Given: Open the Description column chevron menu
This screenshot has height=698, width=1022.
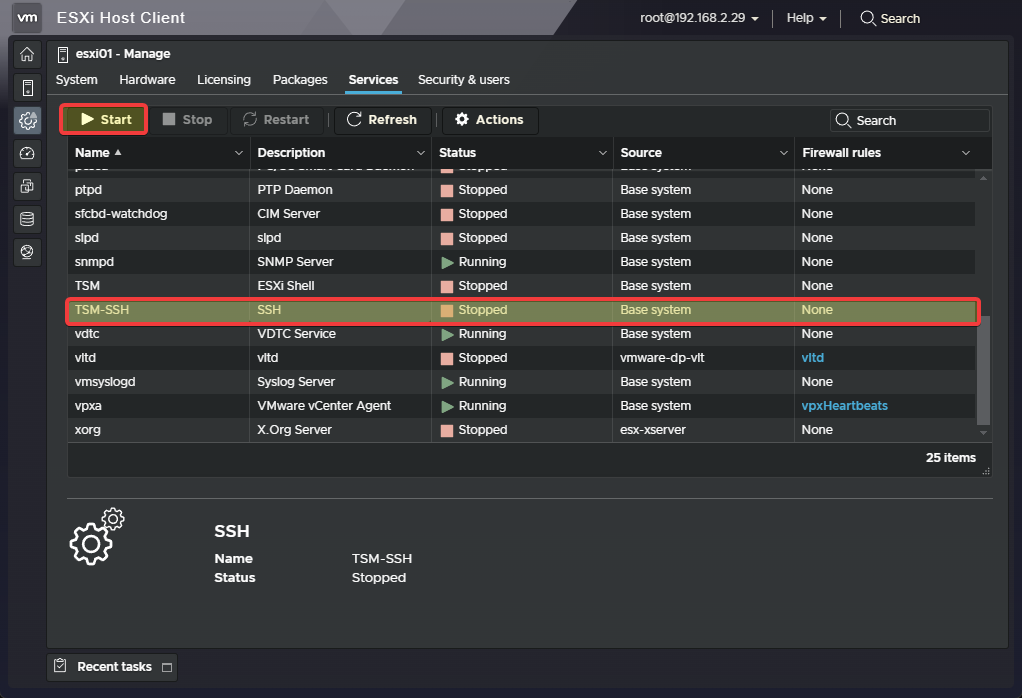Looking at the screenshot, I should pyautogui.click(x=420, y=153).
